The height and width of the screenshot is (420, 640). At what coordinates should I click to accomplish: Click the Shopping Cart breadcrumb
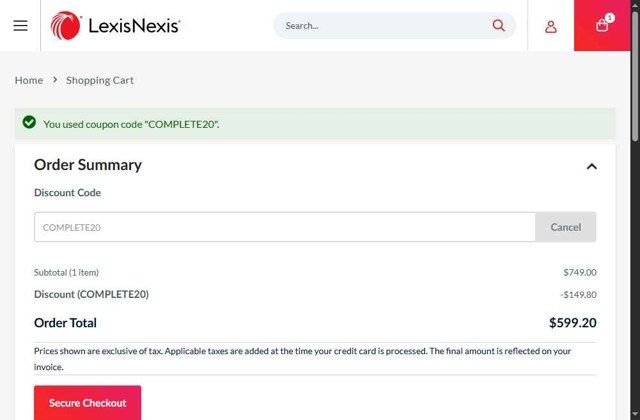tap(100, 80)
